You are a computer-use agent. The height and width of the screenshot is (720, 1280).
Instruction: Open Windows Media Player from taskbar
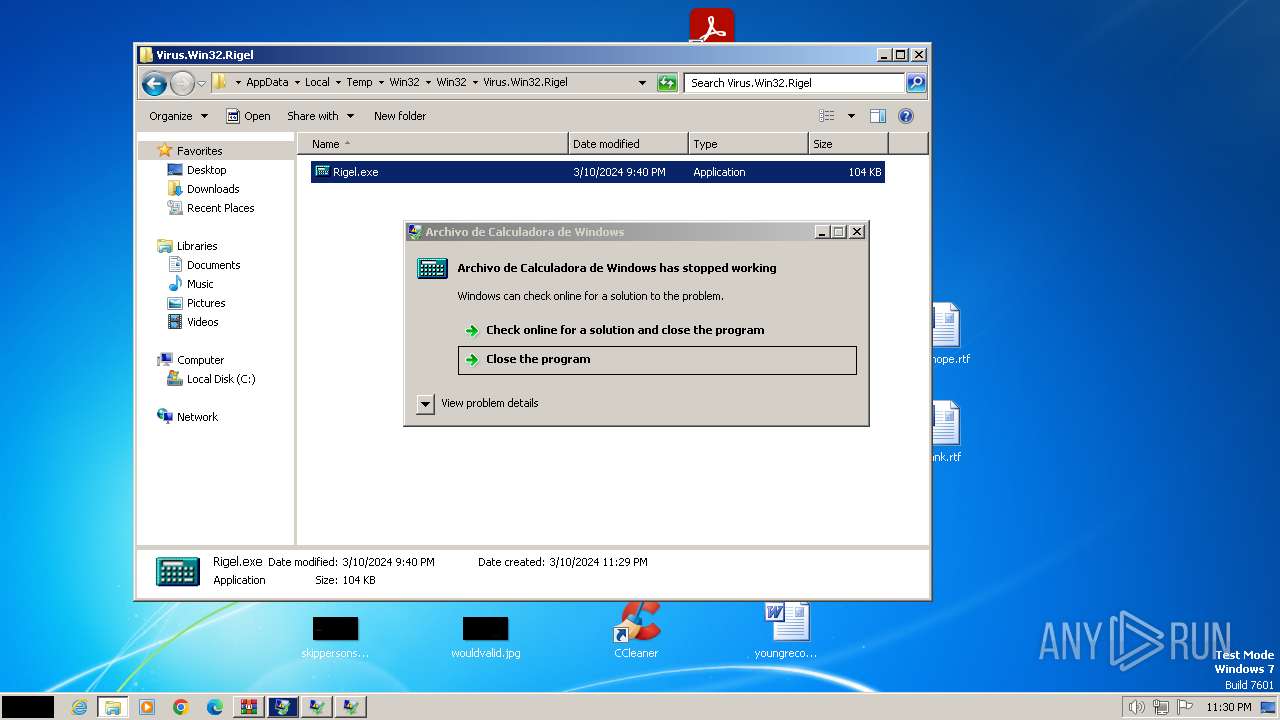tap(147, 707)
